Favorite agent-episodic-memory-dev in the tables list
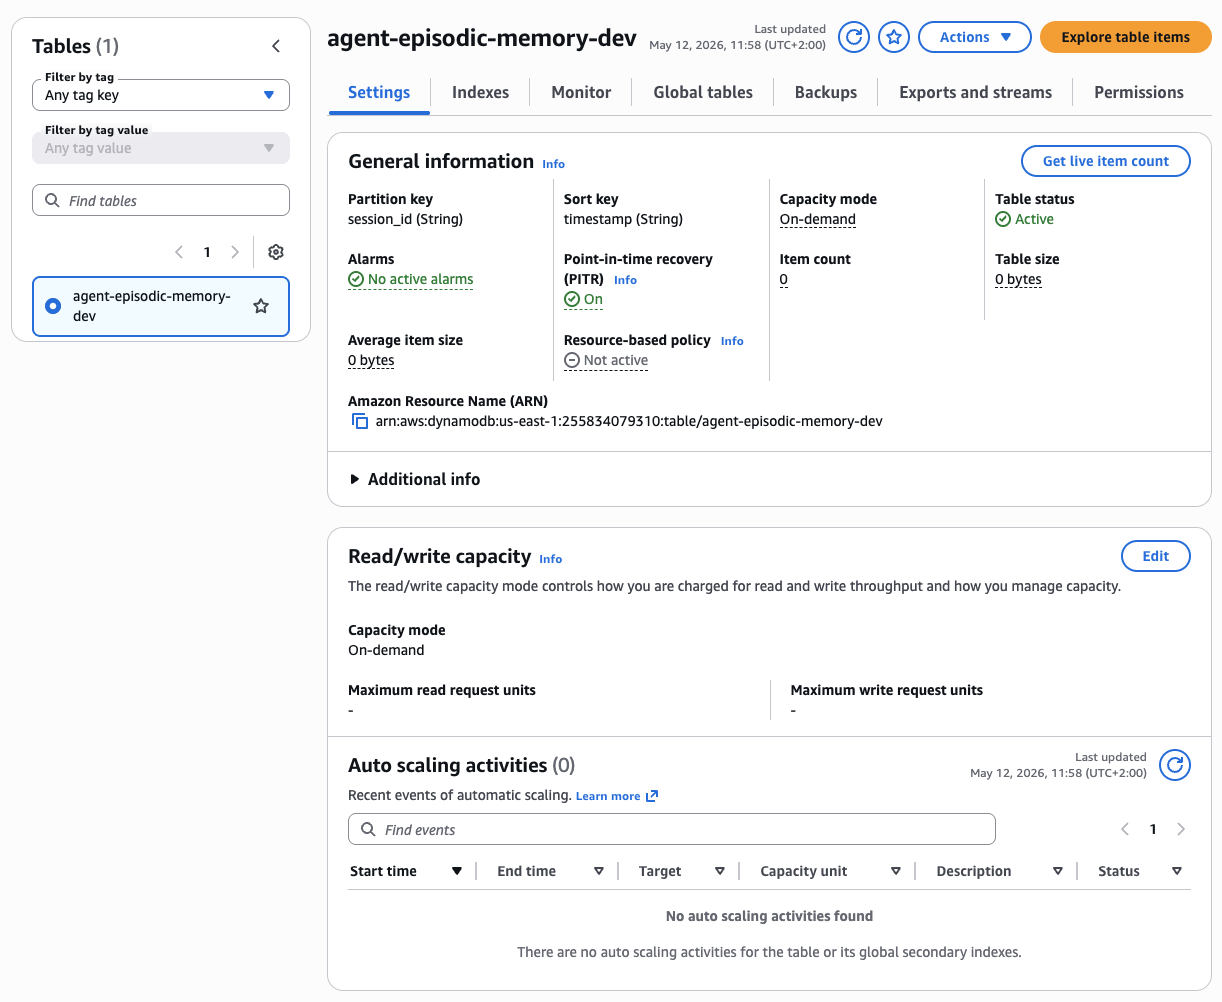Image resolution: width=1222 pixels, height=1002 pixels. coord(261,306)
